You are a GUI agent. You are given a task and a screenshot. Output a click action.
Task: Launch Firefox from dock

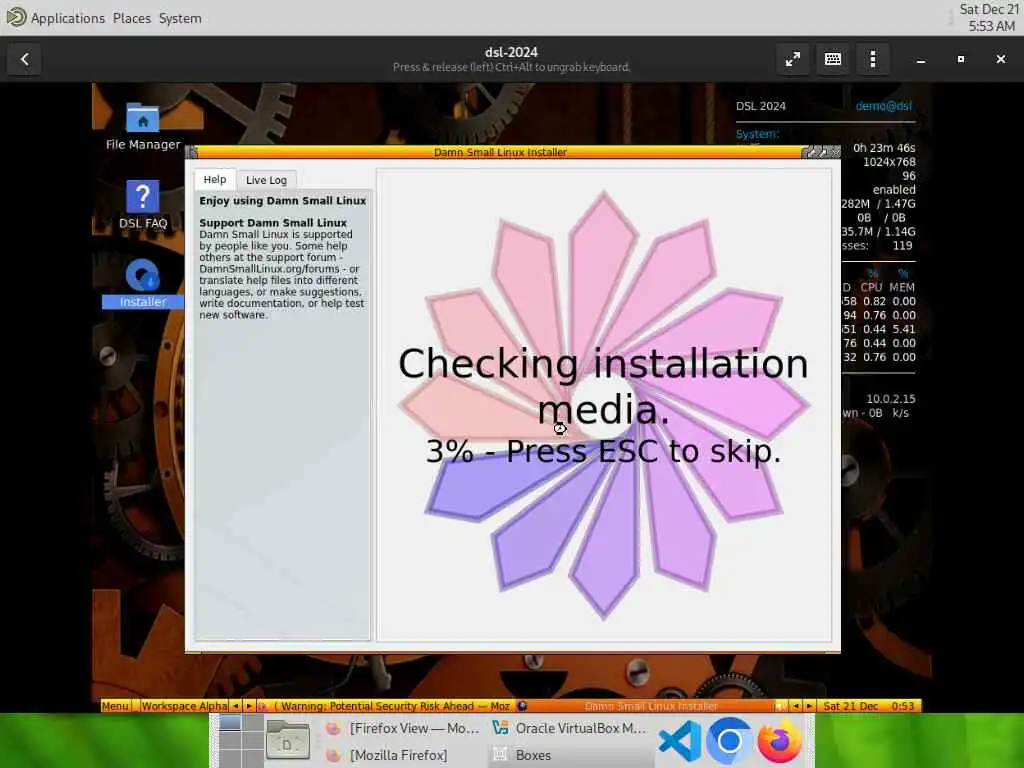780,741
